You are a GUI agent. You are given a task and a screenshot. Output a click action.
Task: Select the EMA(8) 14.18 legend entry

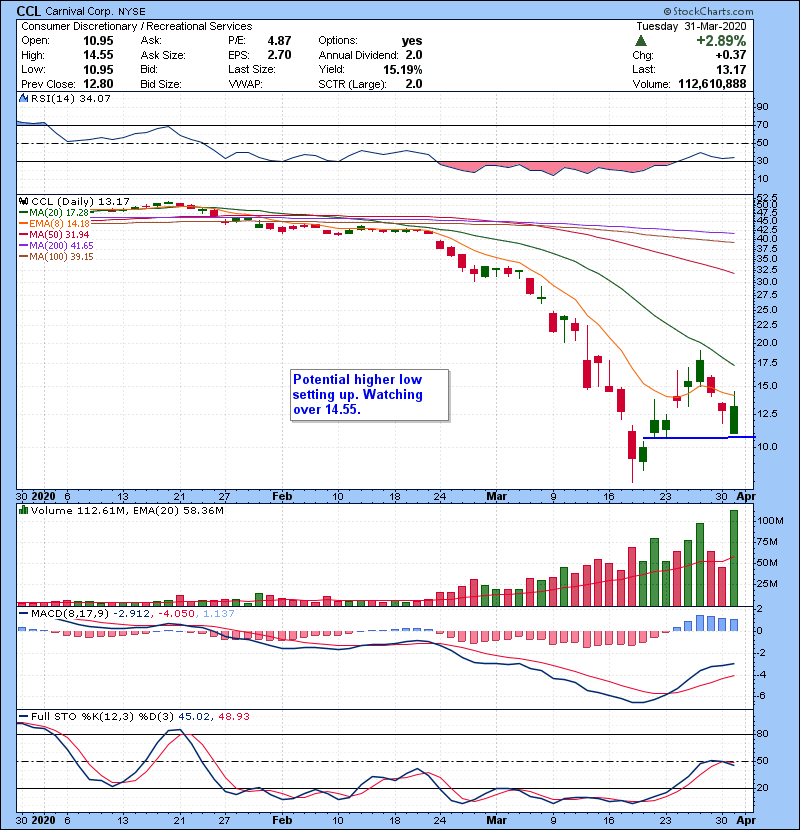[x=54, y=223]
